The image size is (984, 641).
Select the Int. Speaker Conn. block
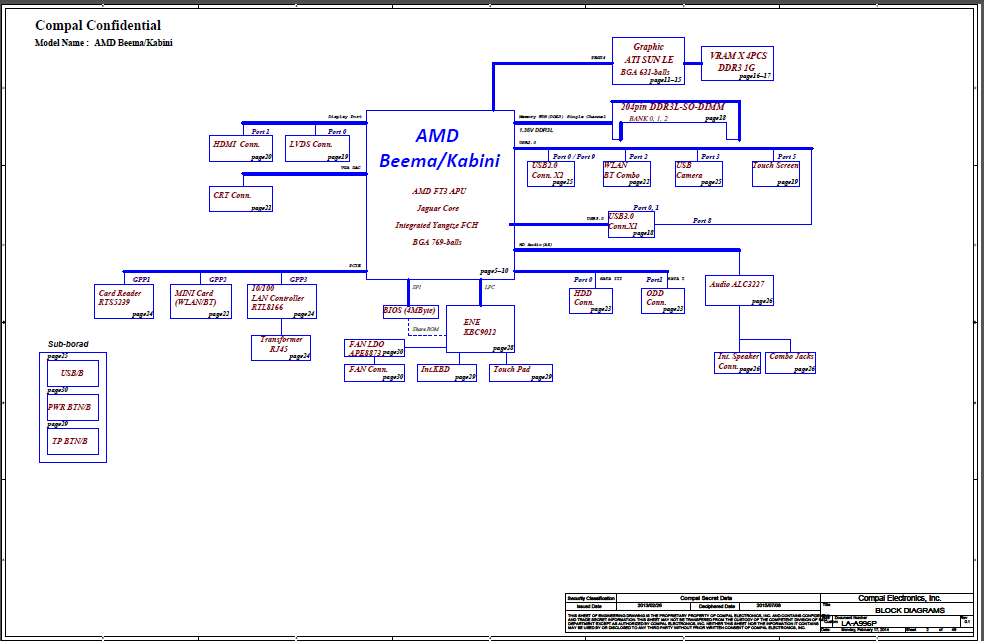737,363
